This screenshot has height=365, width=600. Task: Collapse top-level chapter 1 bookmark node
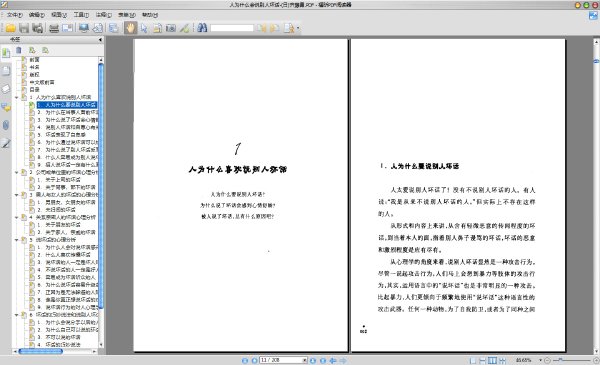[x=16, y=98]
